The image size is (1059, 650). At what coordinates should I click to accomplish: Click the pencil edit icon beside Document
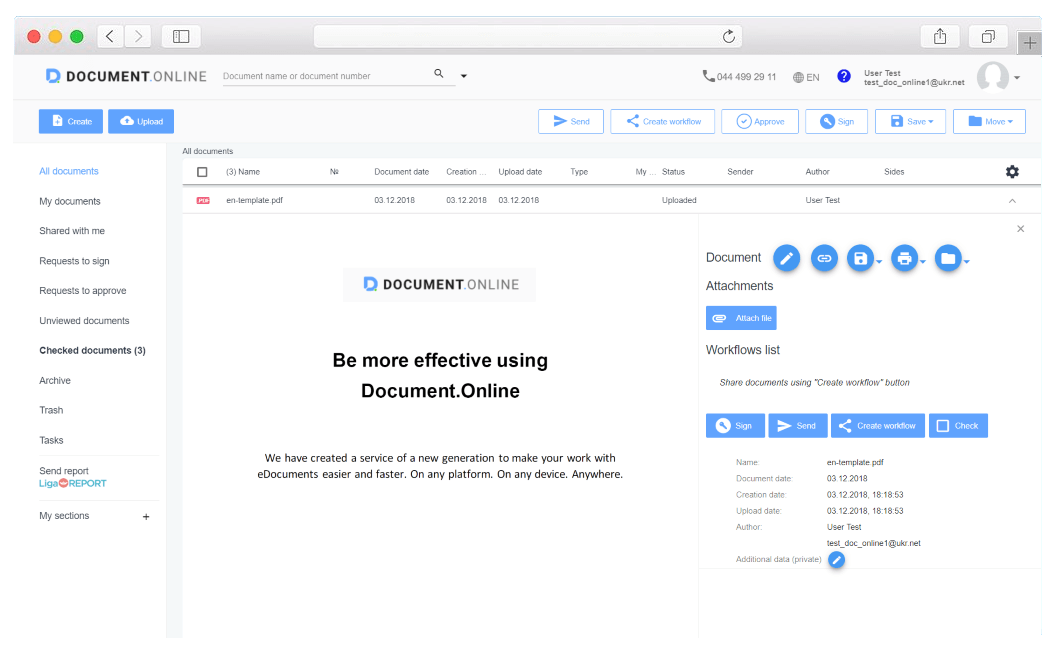[787, 259]
